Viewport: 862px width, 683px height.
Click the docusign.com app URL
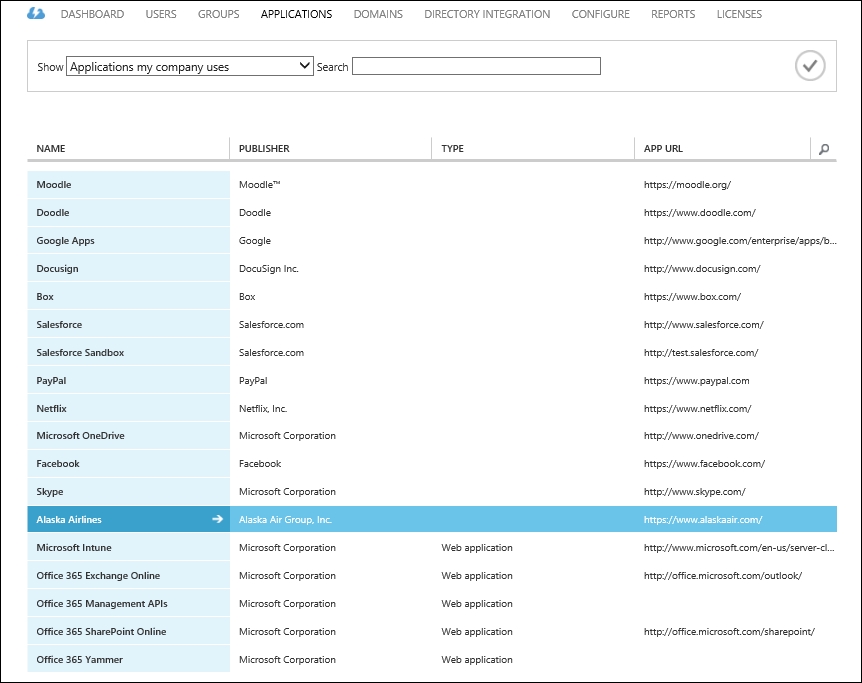(x=702, y=269)
